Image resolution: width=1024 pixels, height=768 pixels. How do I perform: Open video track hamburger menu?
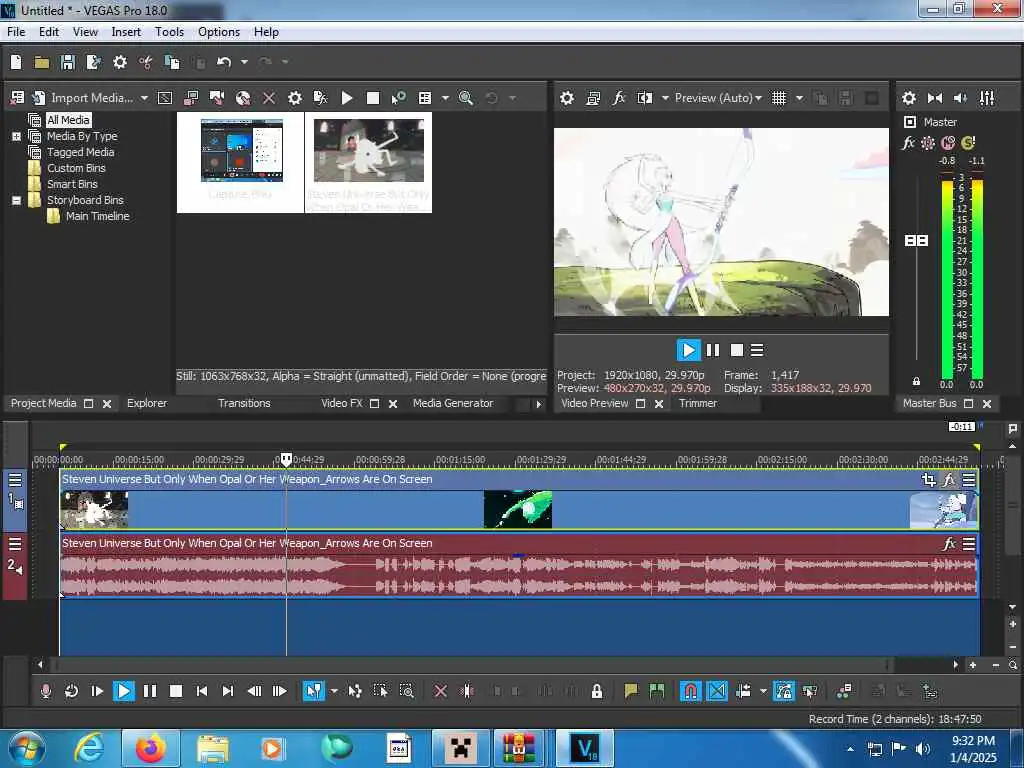tap(15, 480)
